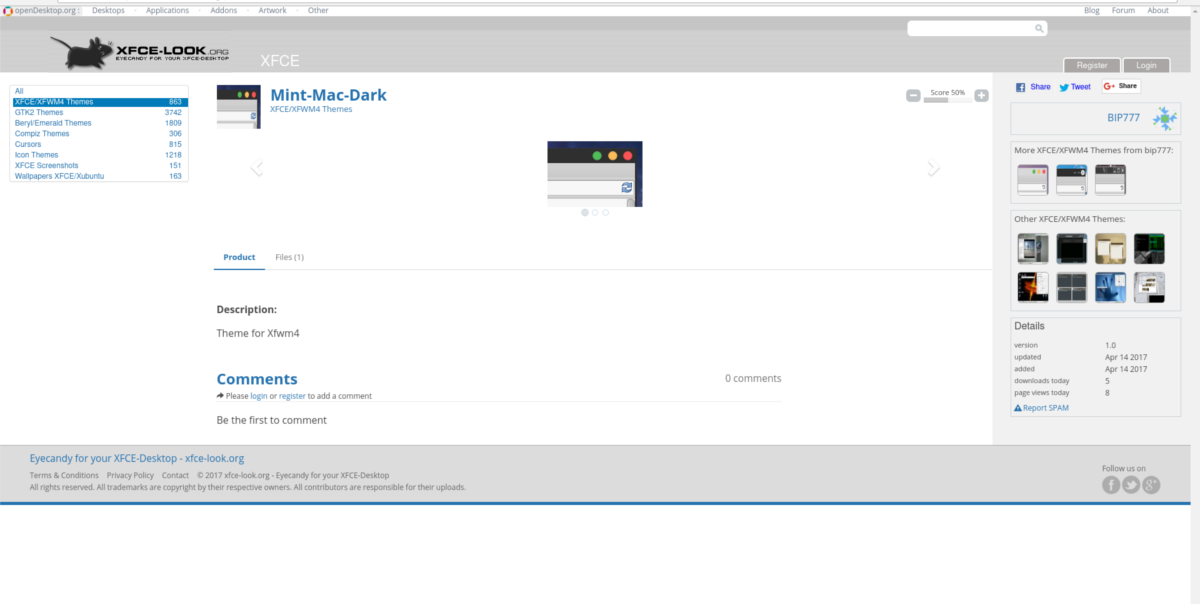Open the Forum link
Image resolution: width=1200 pixels, height=604 pixels.
(1123, 10)
